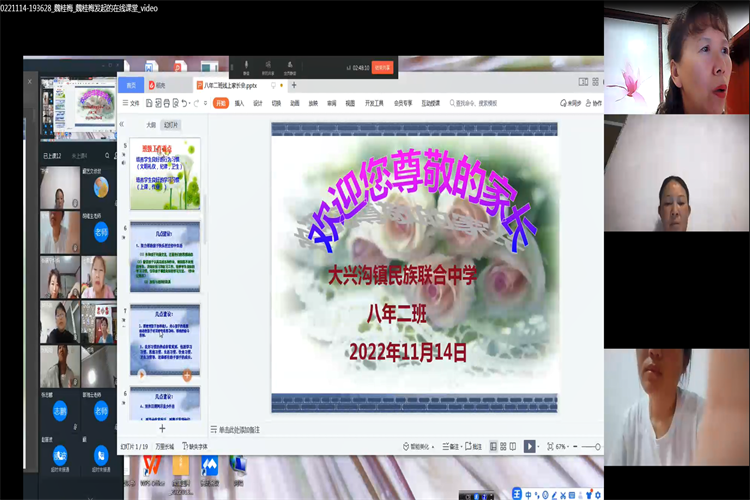750x500 pixels.
Task: Open the 动画 ribbon tab
Action: [x=295, y=103]
